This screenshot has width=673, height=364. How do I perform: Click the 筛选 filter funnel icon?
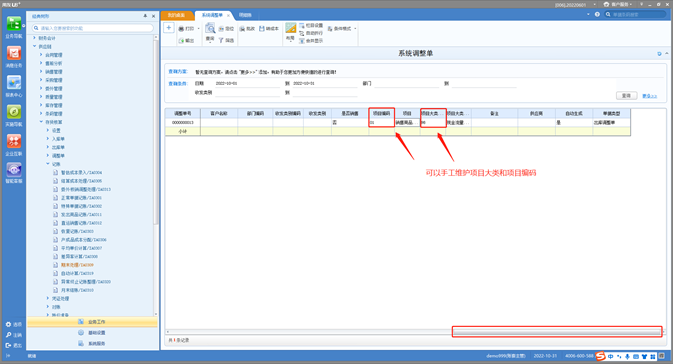[x=221, y=40]
